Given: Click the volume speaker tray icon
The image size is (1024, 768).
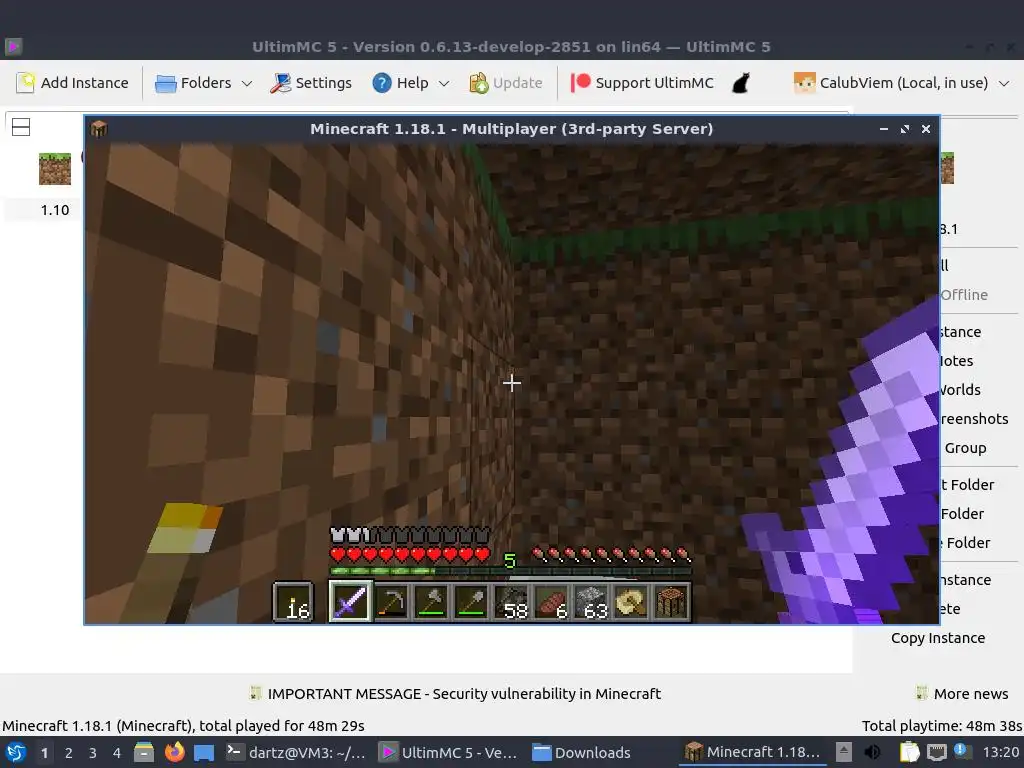Looking at the screenshot, I should pyautogui.click(x=872, y=752).
